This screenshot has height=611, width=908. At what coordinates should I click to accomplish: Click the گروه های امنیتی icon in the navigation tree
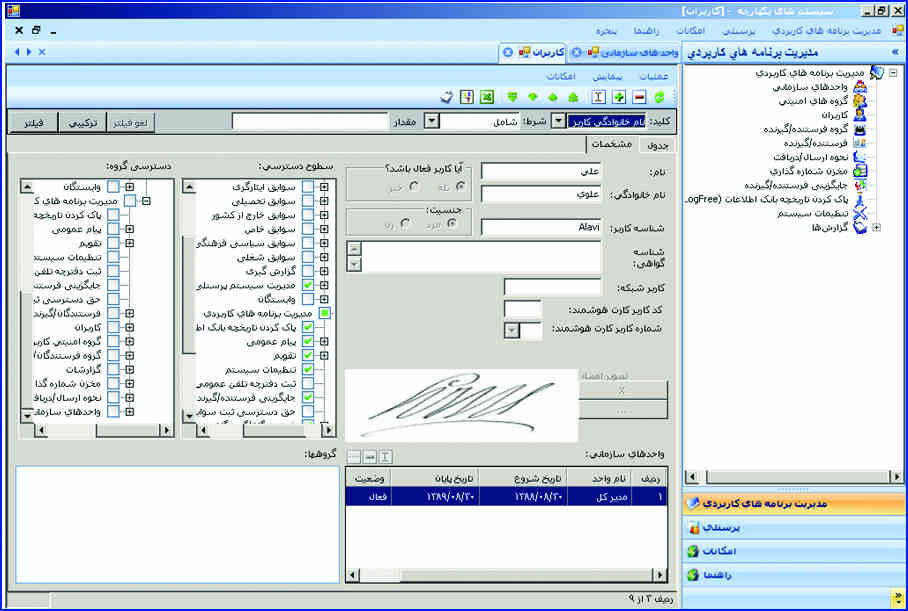click(x=860, y=101)
